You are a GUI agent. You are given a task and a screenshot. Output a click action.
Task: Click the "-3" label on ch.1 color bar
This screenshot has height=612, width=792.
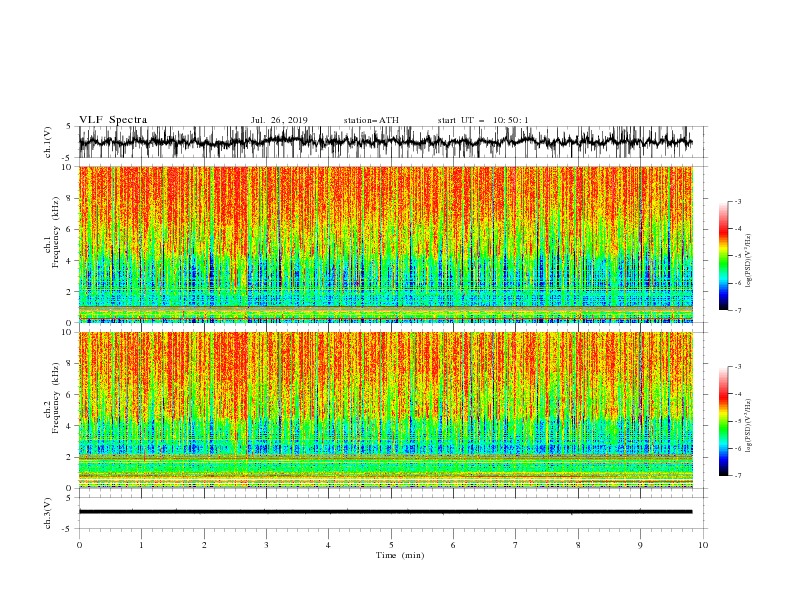tap(738, 201)
